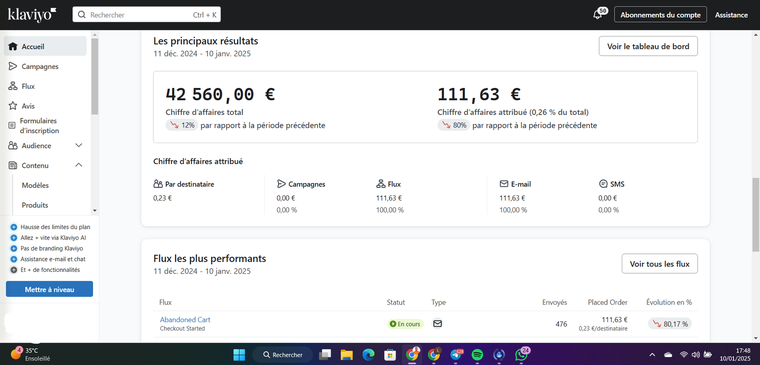
Task: Expand the Audience sidebar section
Action: tap(79, 145)
